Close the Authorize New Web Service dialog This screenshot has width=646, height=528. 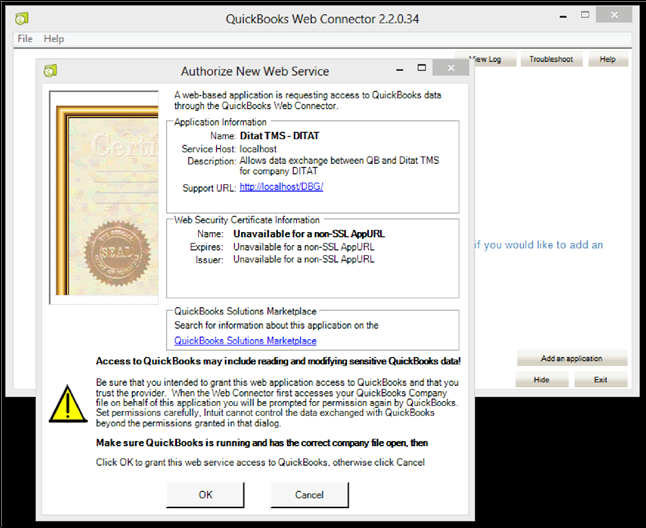(451, 69)
